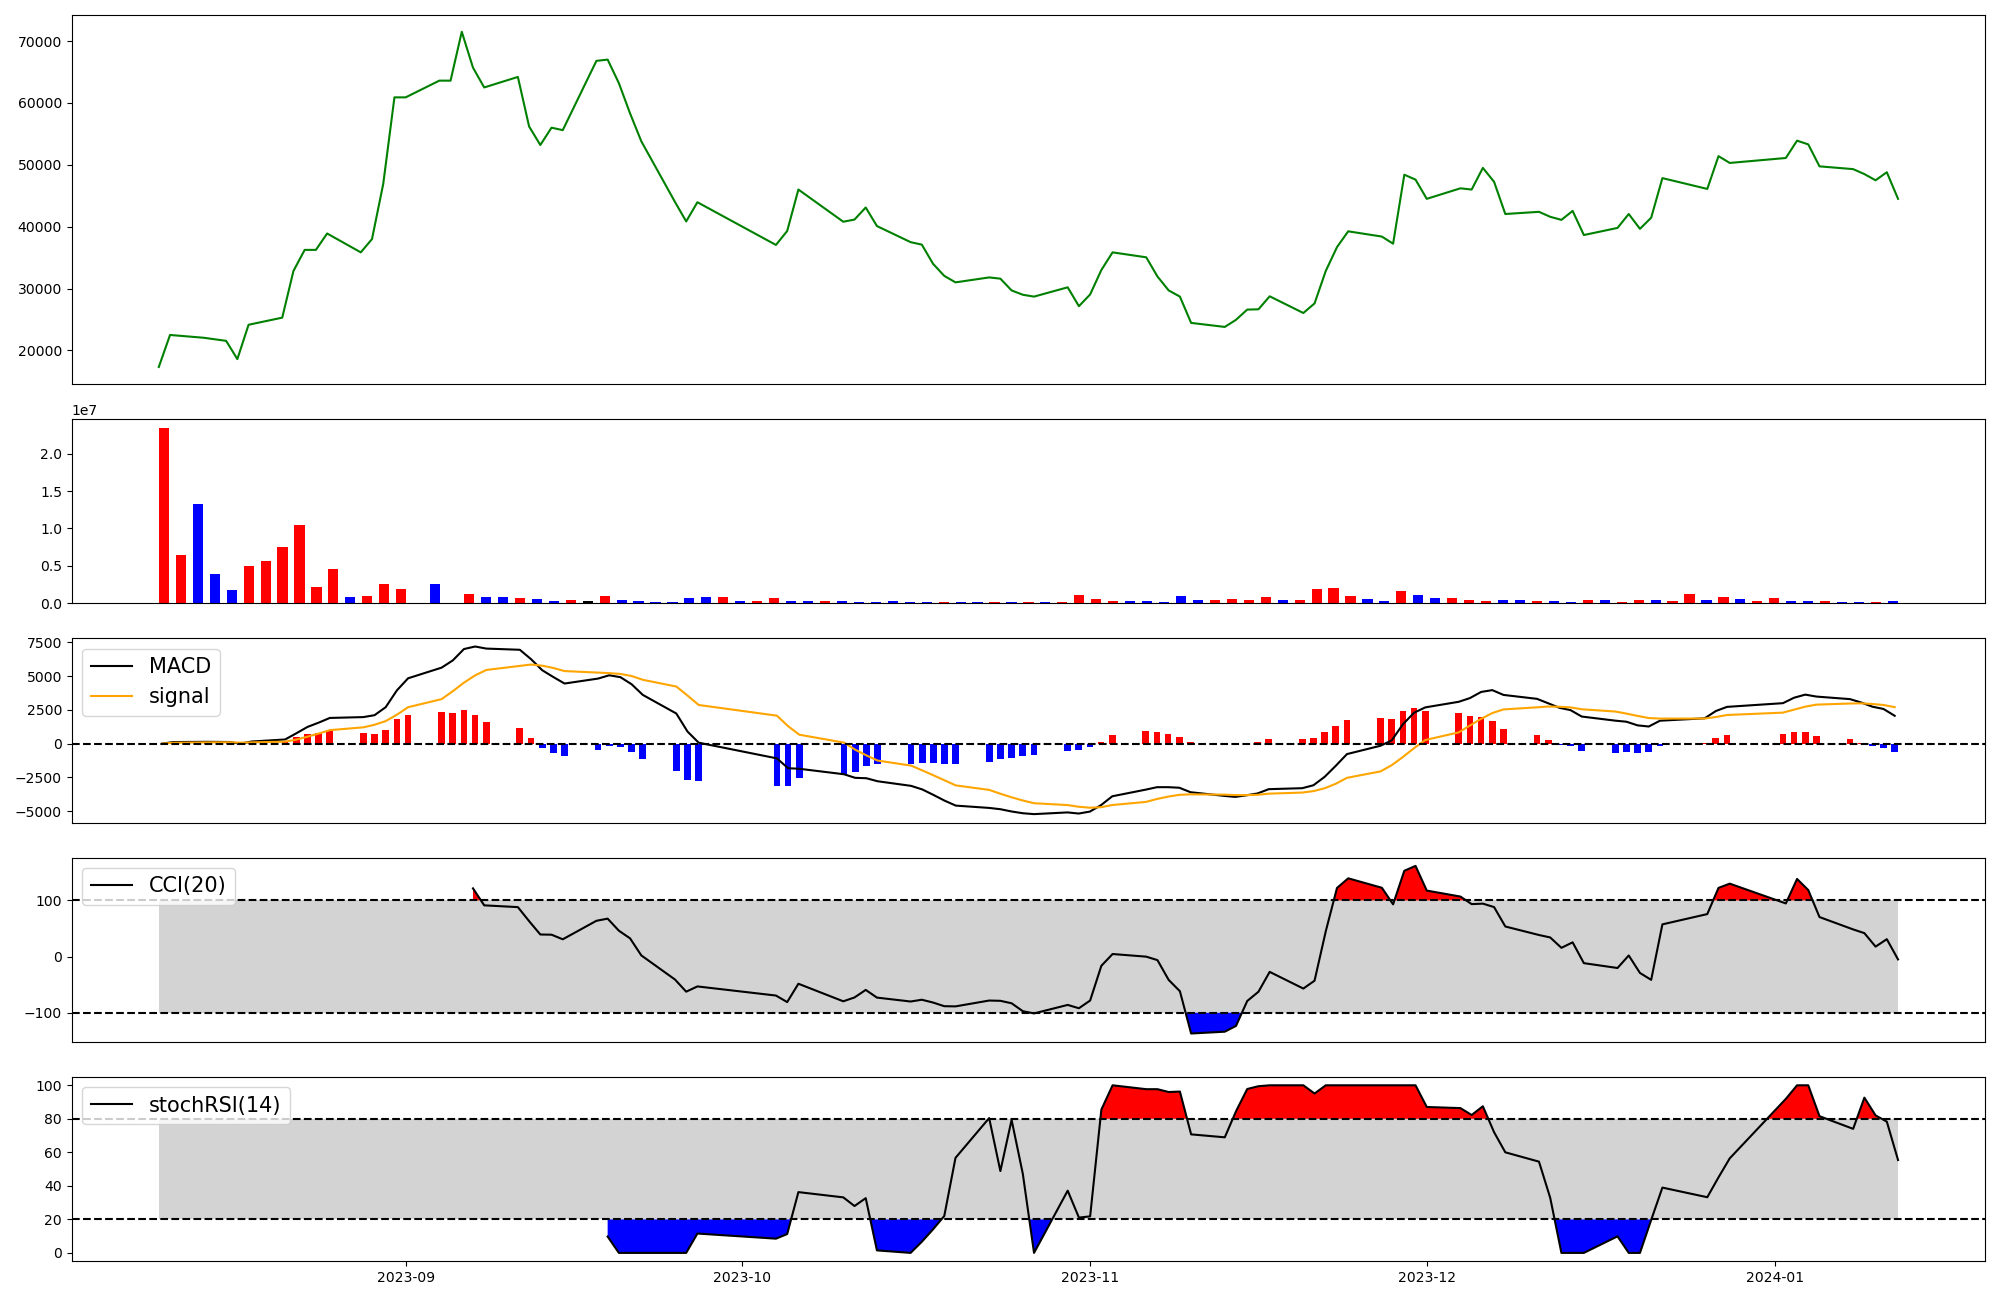Click the tallest blue volume bar
This screenshot has width=2000, height=1300.
pos(198,553)
